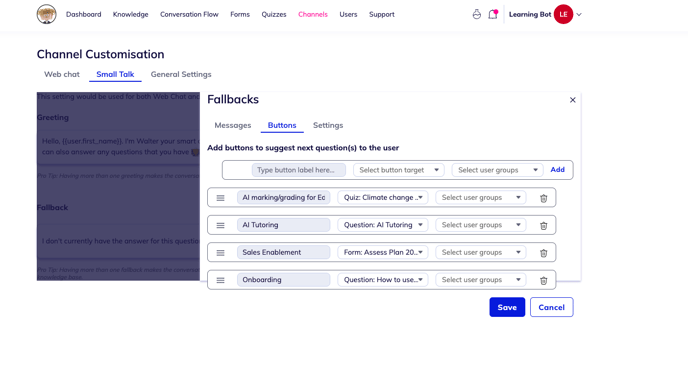Viewport: 688px width, 384px height.
Task: Click the Type button label input field
Action: point(299,170)
